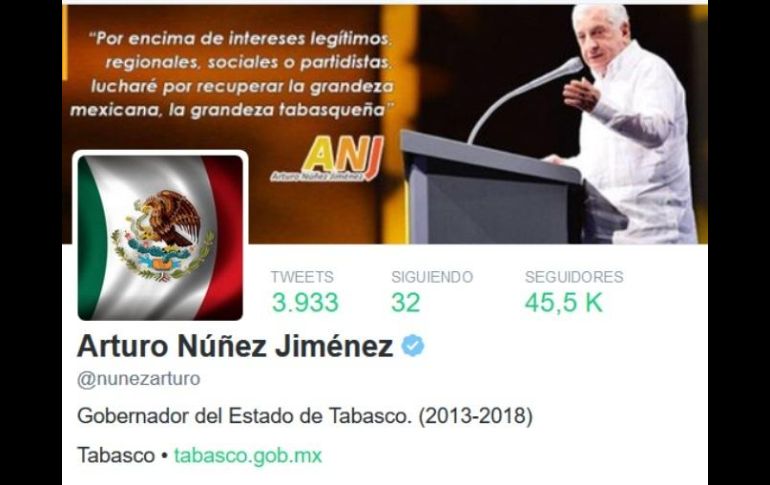
Task: Select the TWEETS count tab
Action: coord(305,291)
